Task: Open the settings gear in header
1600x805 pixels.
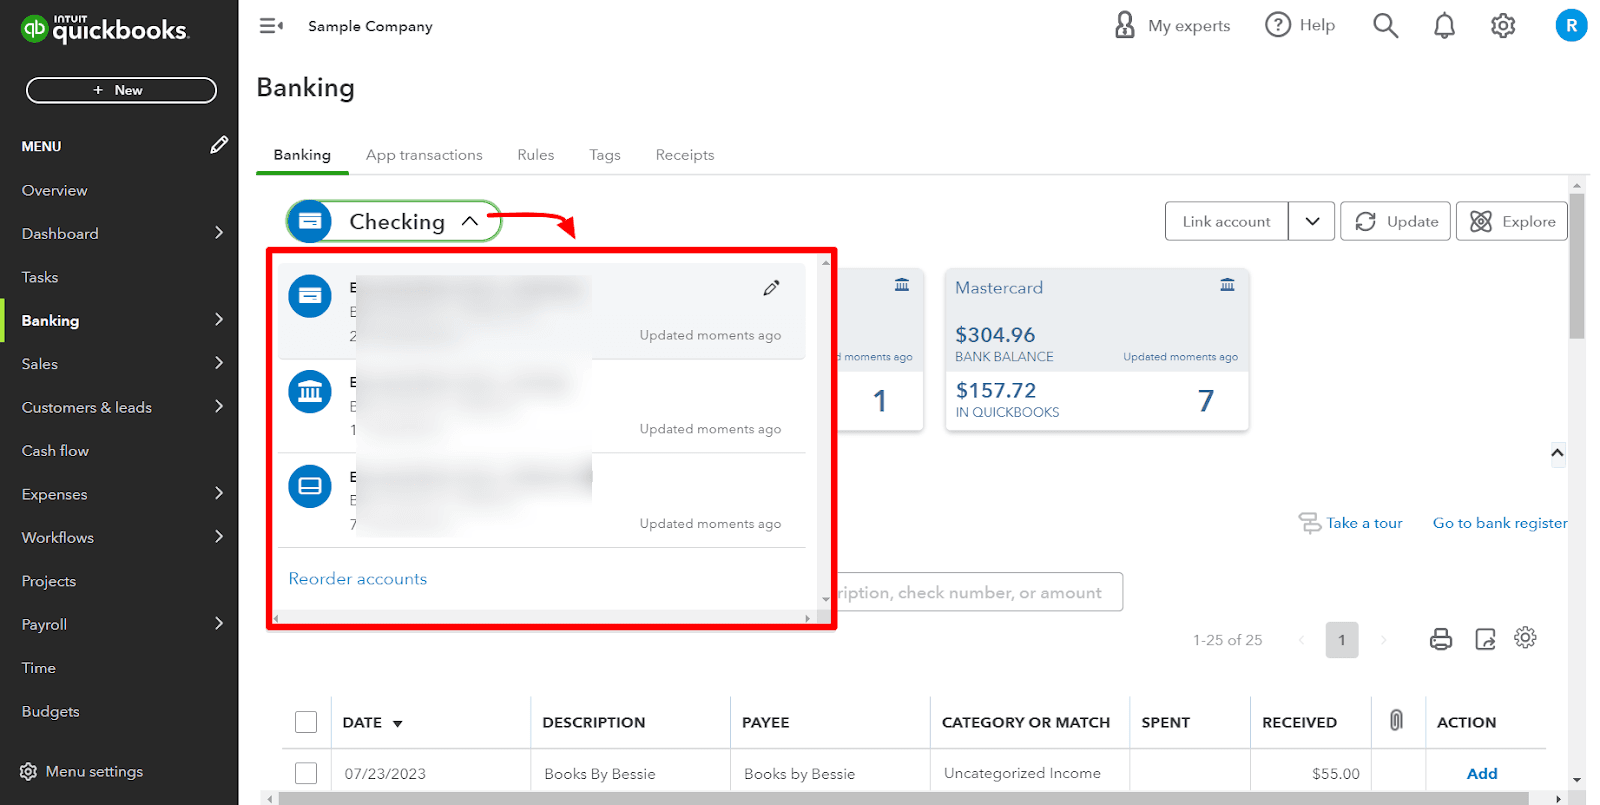Action: tap(1503, 26)
